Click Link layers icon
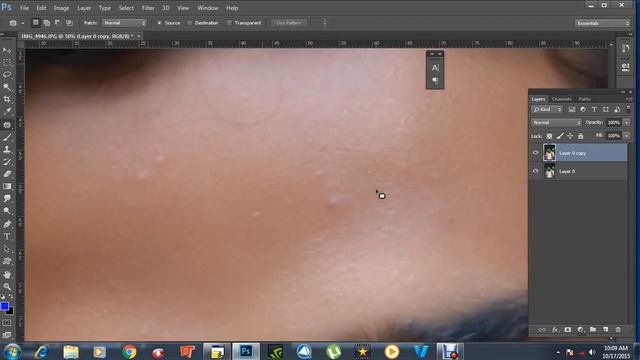 click(542, 329)
